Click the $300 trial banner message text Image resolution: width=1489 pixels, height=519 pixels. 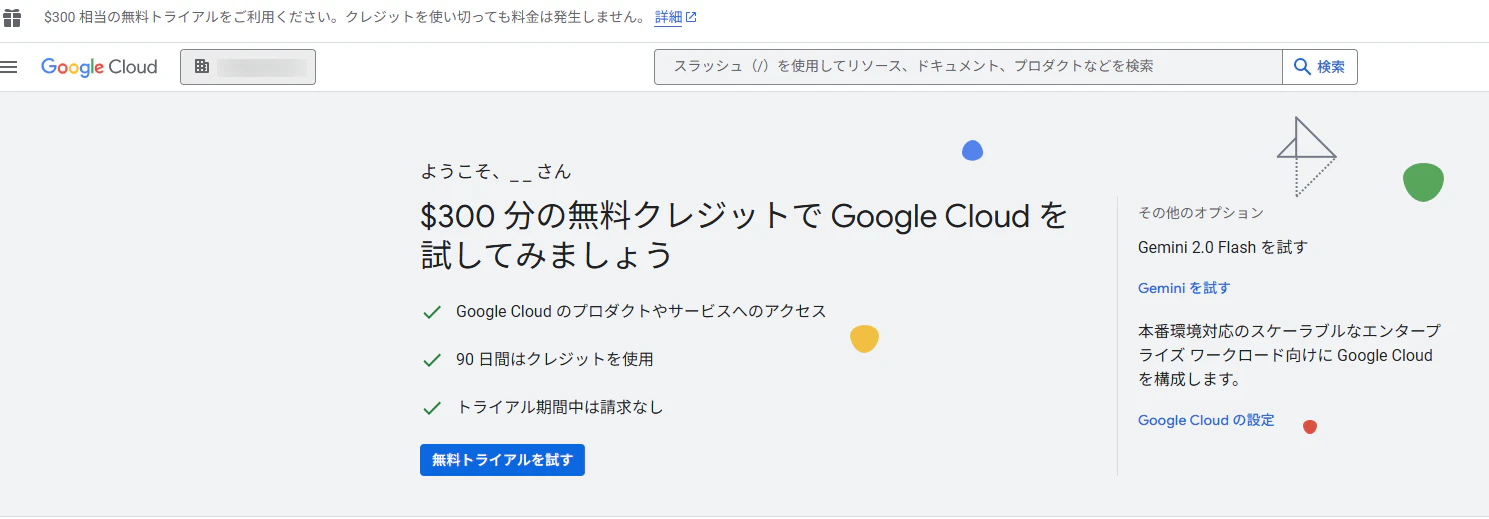345,18
